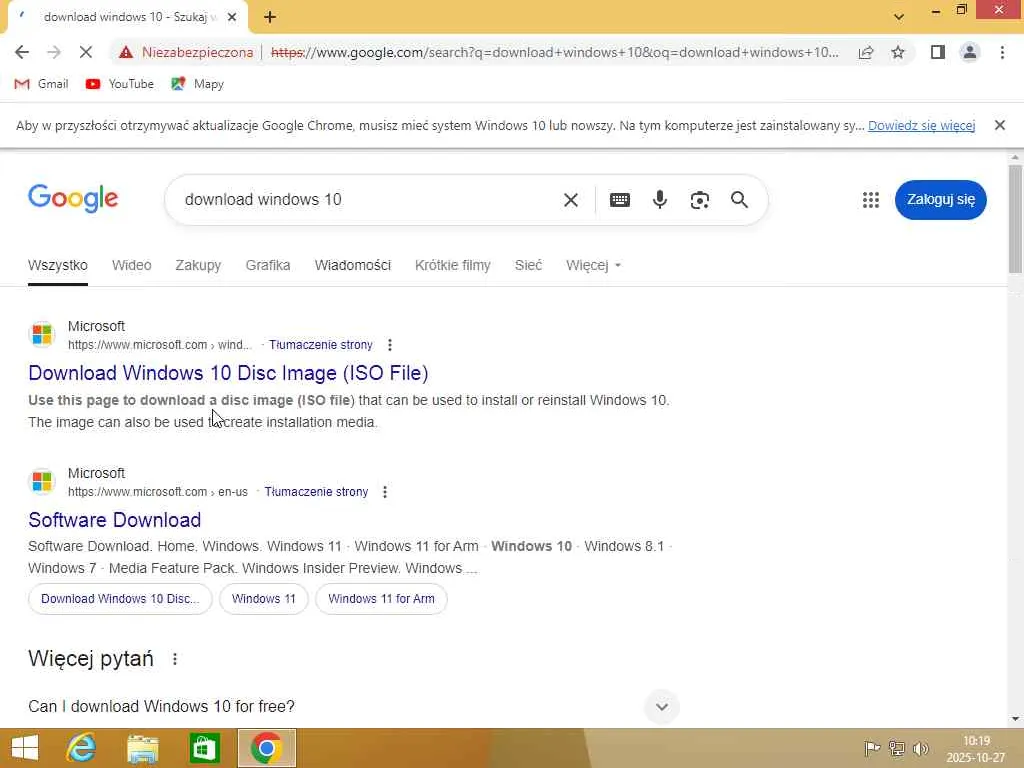Select the Wszystko results tab
This screenshot has width=1024, height=768.
tap(57, 265)
